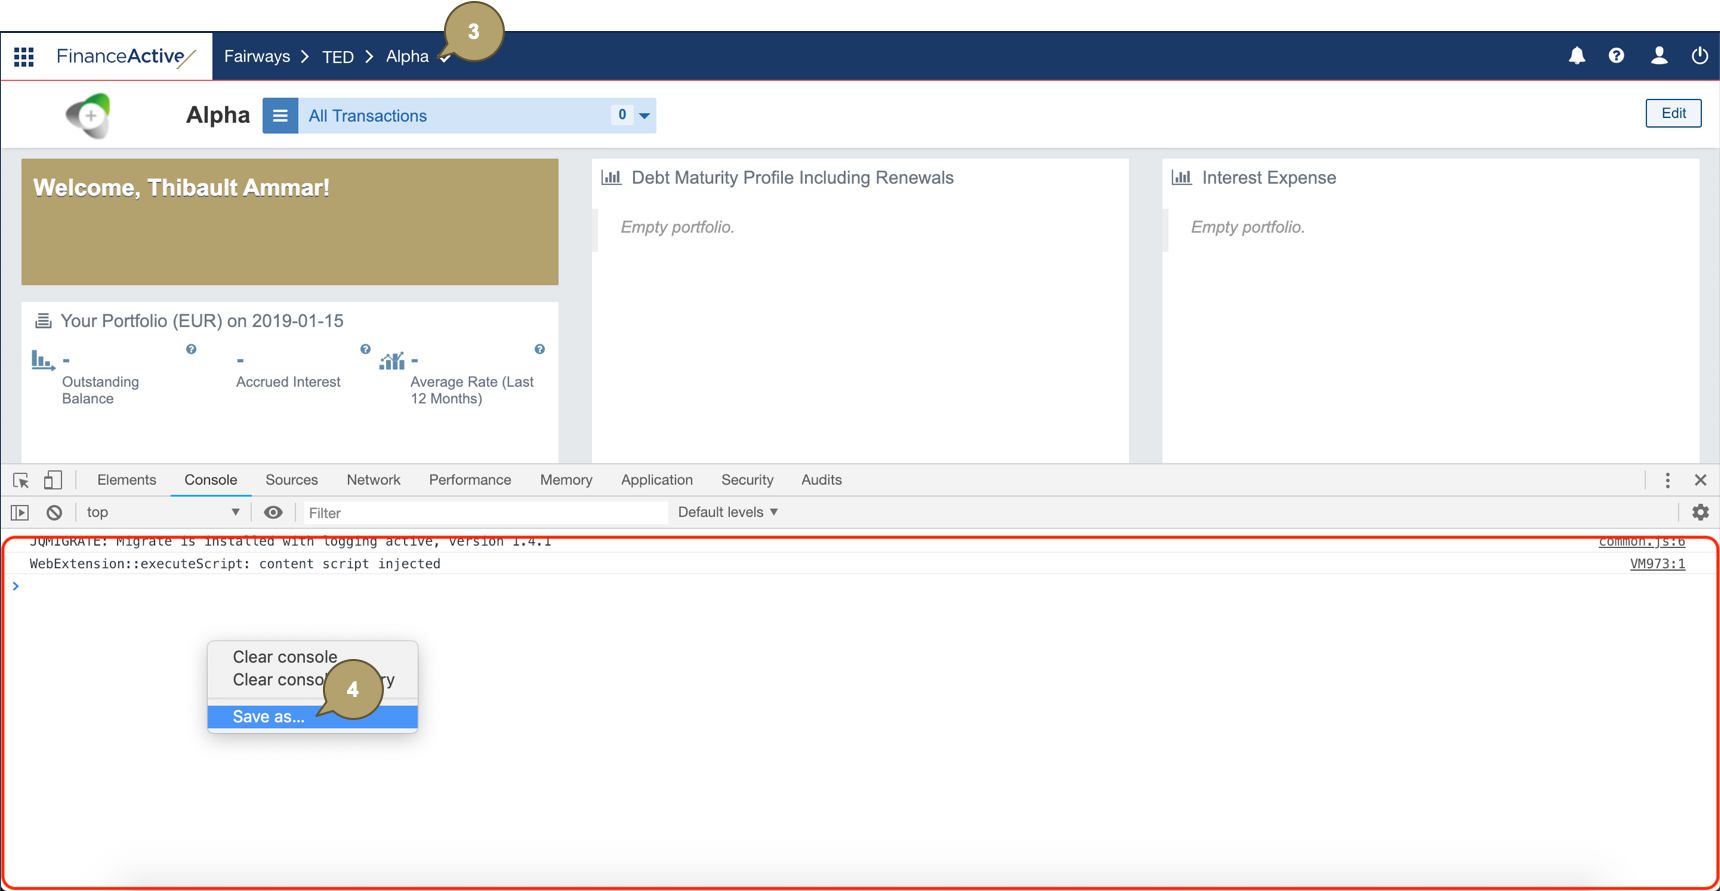The image size is (1720, 891).
Task: Expand the Default levels dropdown
Action: [x=728, y=512]
